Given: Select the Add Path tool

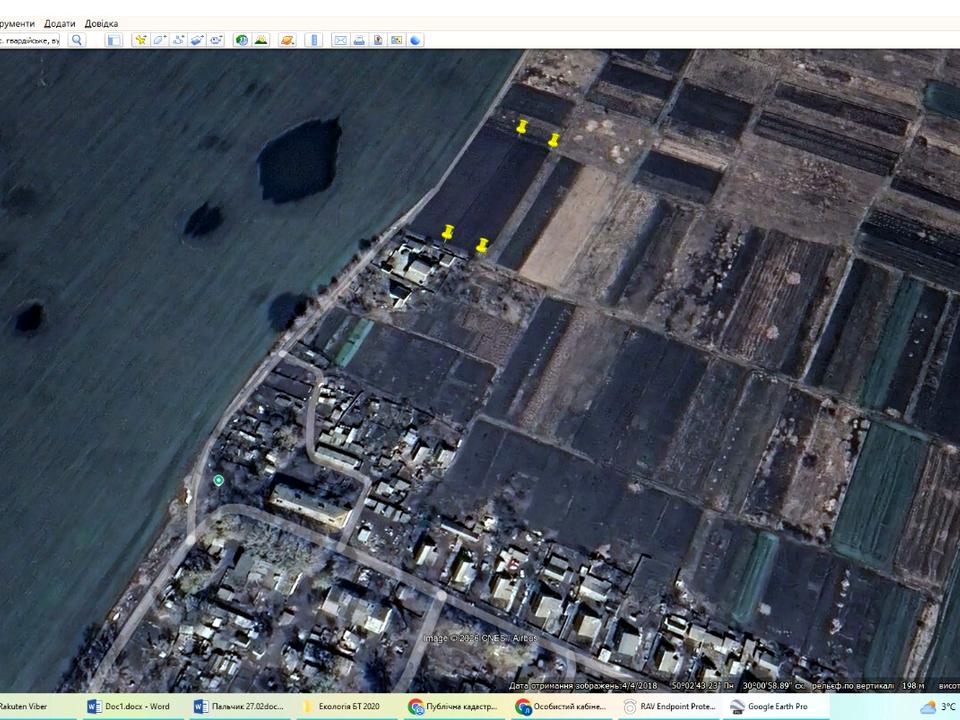Looking at the screenshot, I should click(178, 40).
